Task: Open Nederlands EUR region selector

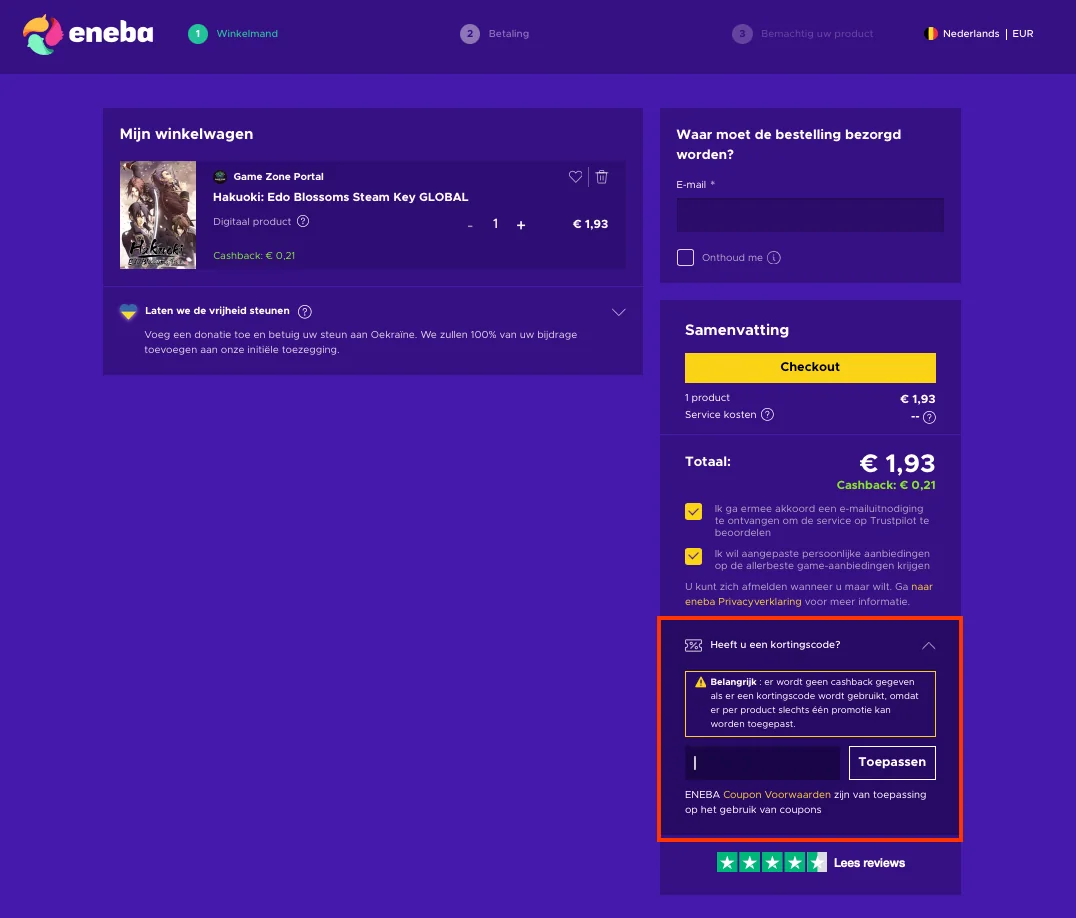Action: tap(978, 34)
